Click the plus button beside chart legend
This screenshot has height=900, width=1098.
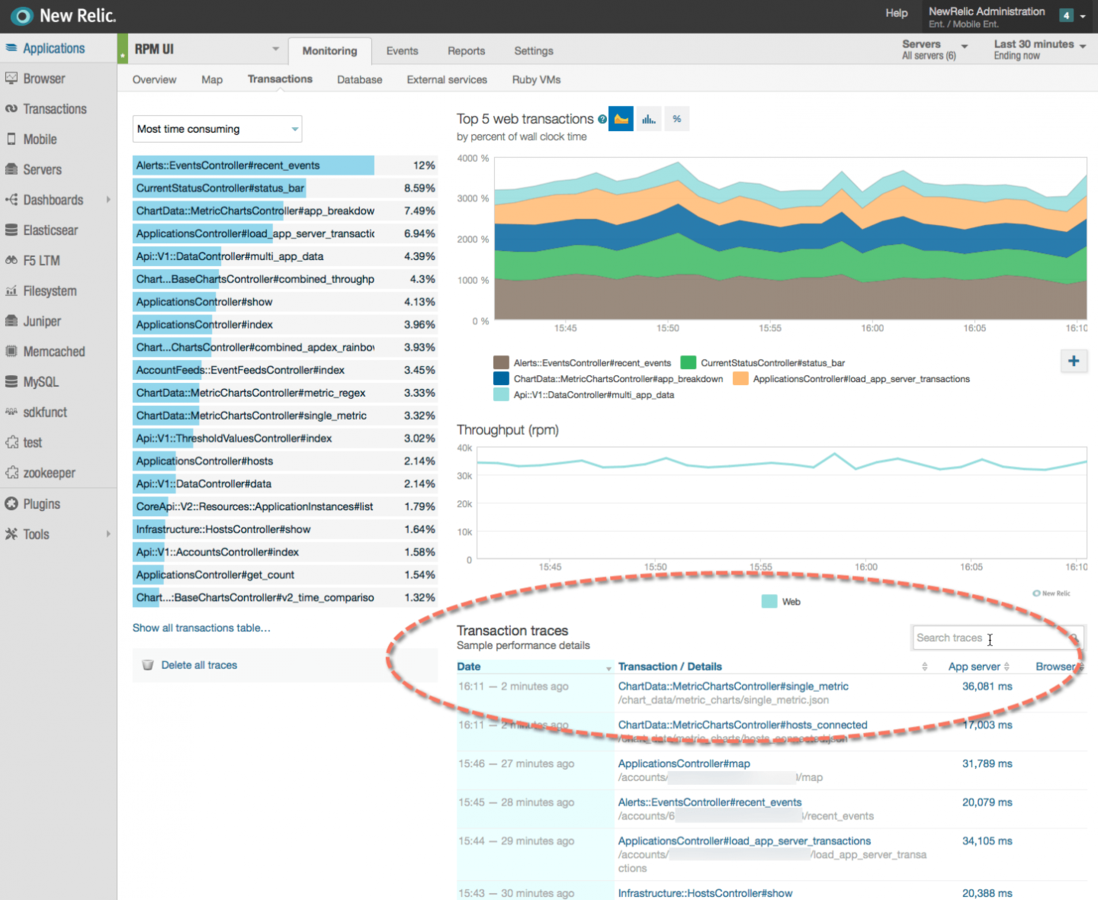pos(1073,361)
